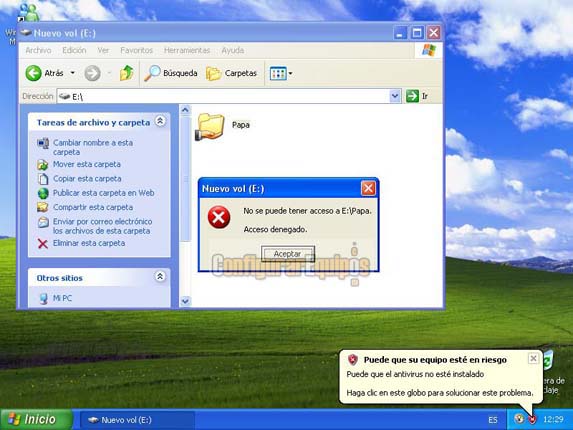Click the rename folder task icon

click(43, 143)
